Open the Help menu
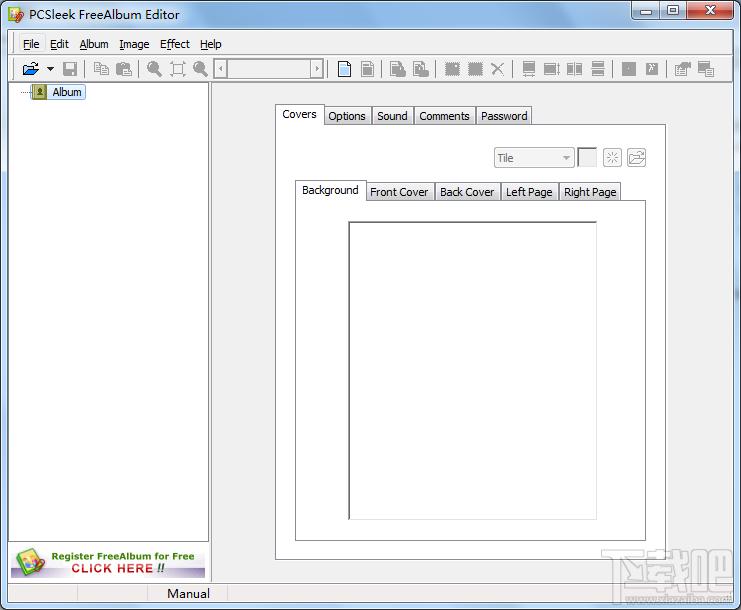The width and height of the screenshot is (741, 610). coord(210,44)
